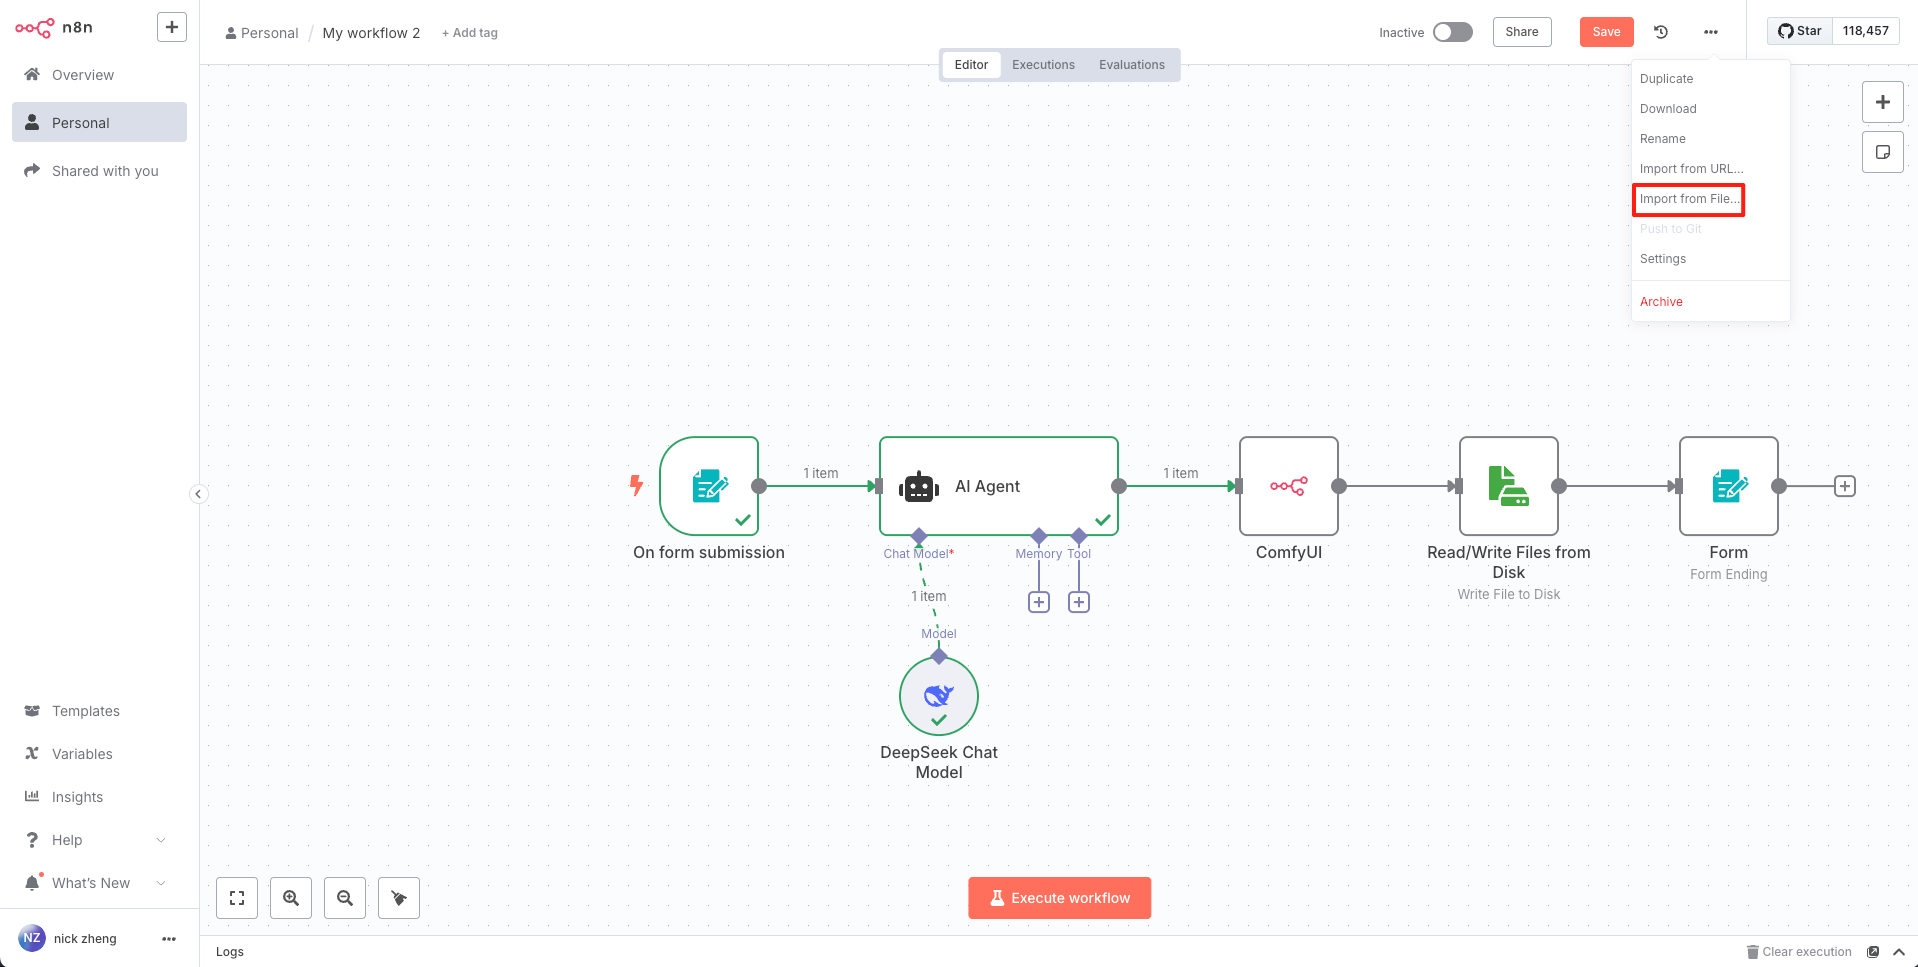The width and height of the screenshot is (1918, 967).
Task: Choose Import from URL...
Action: point(1710,169)
